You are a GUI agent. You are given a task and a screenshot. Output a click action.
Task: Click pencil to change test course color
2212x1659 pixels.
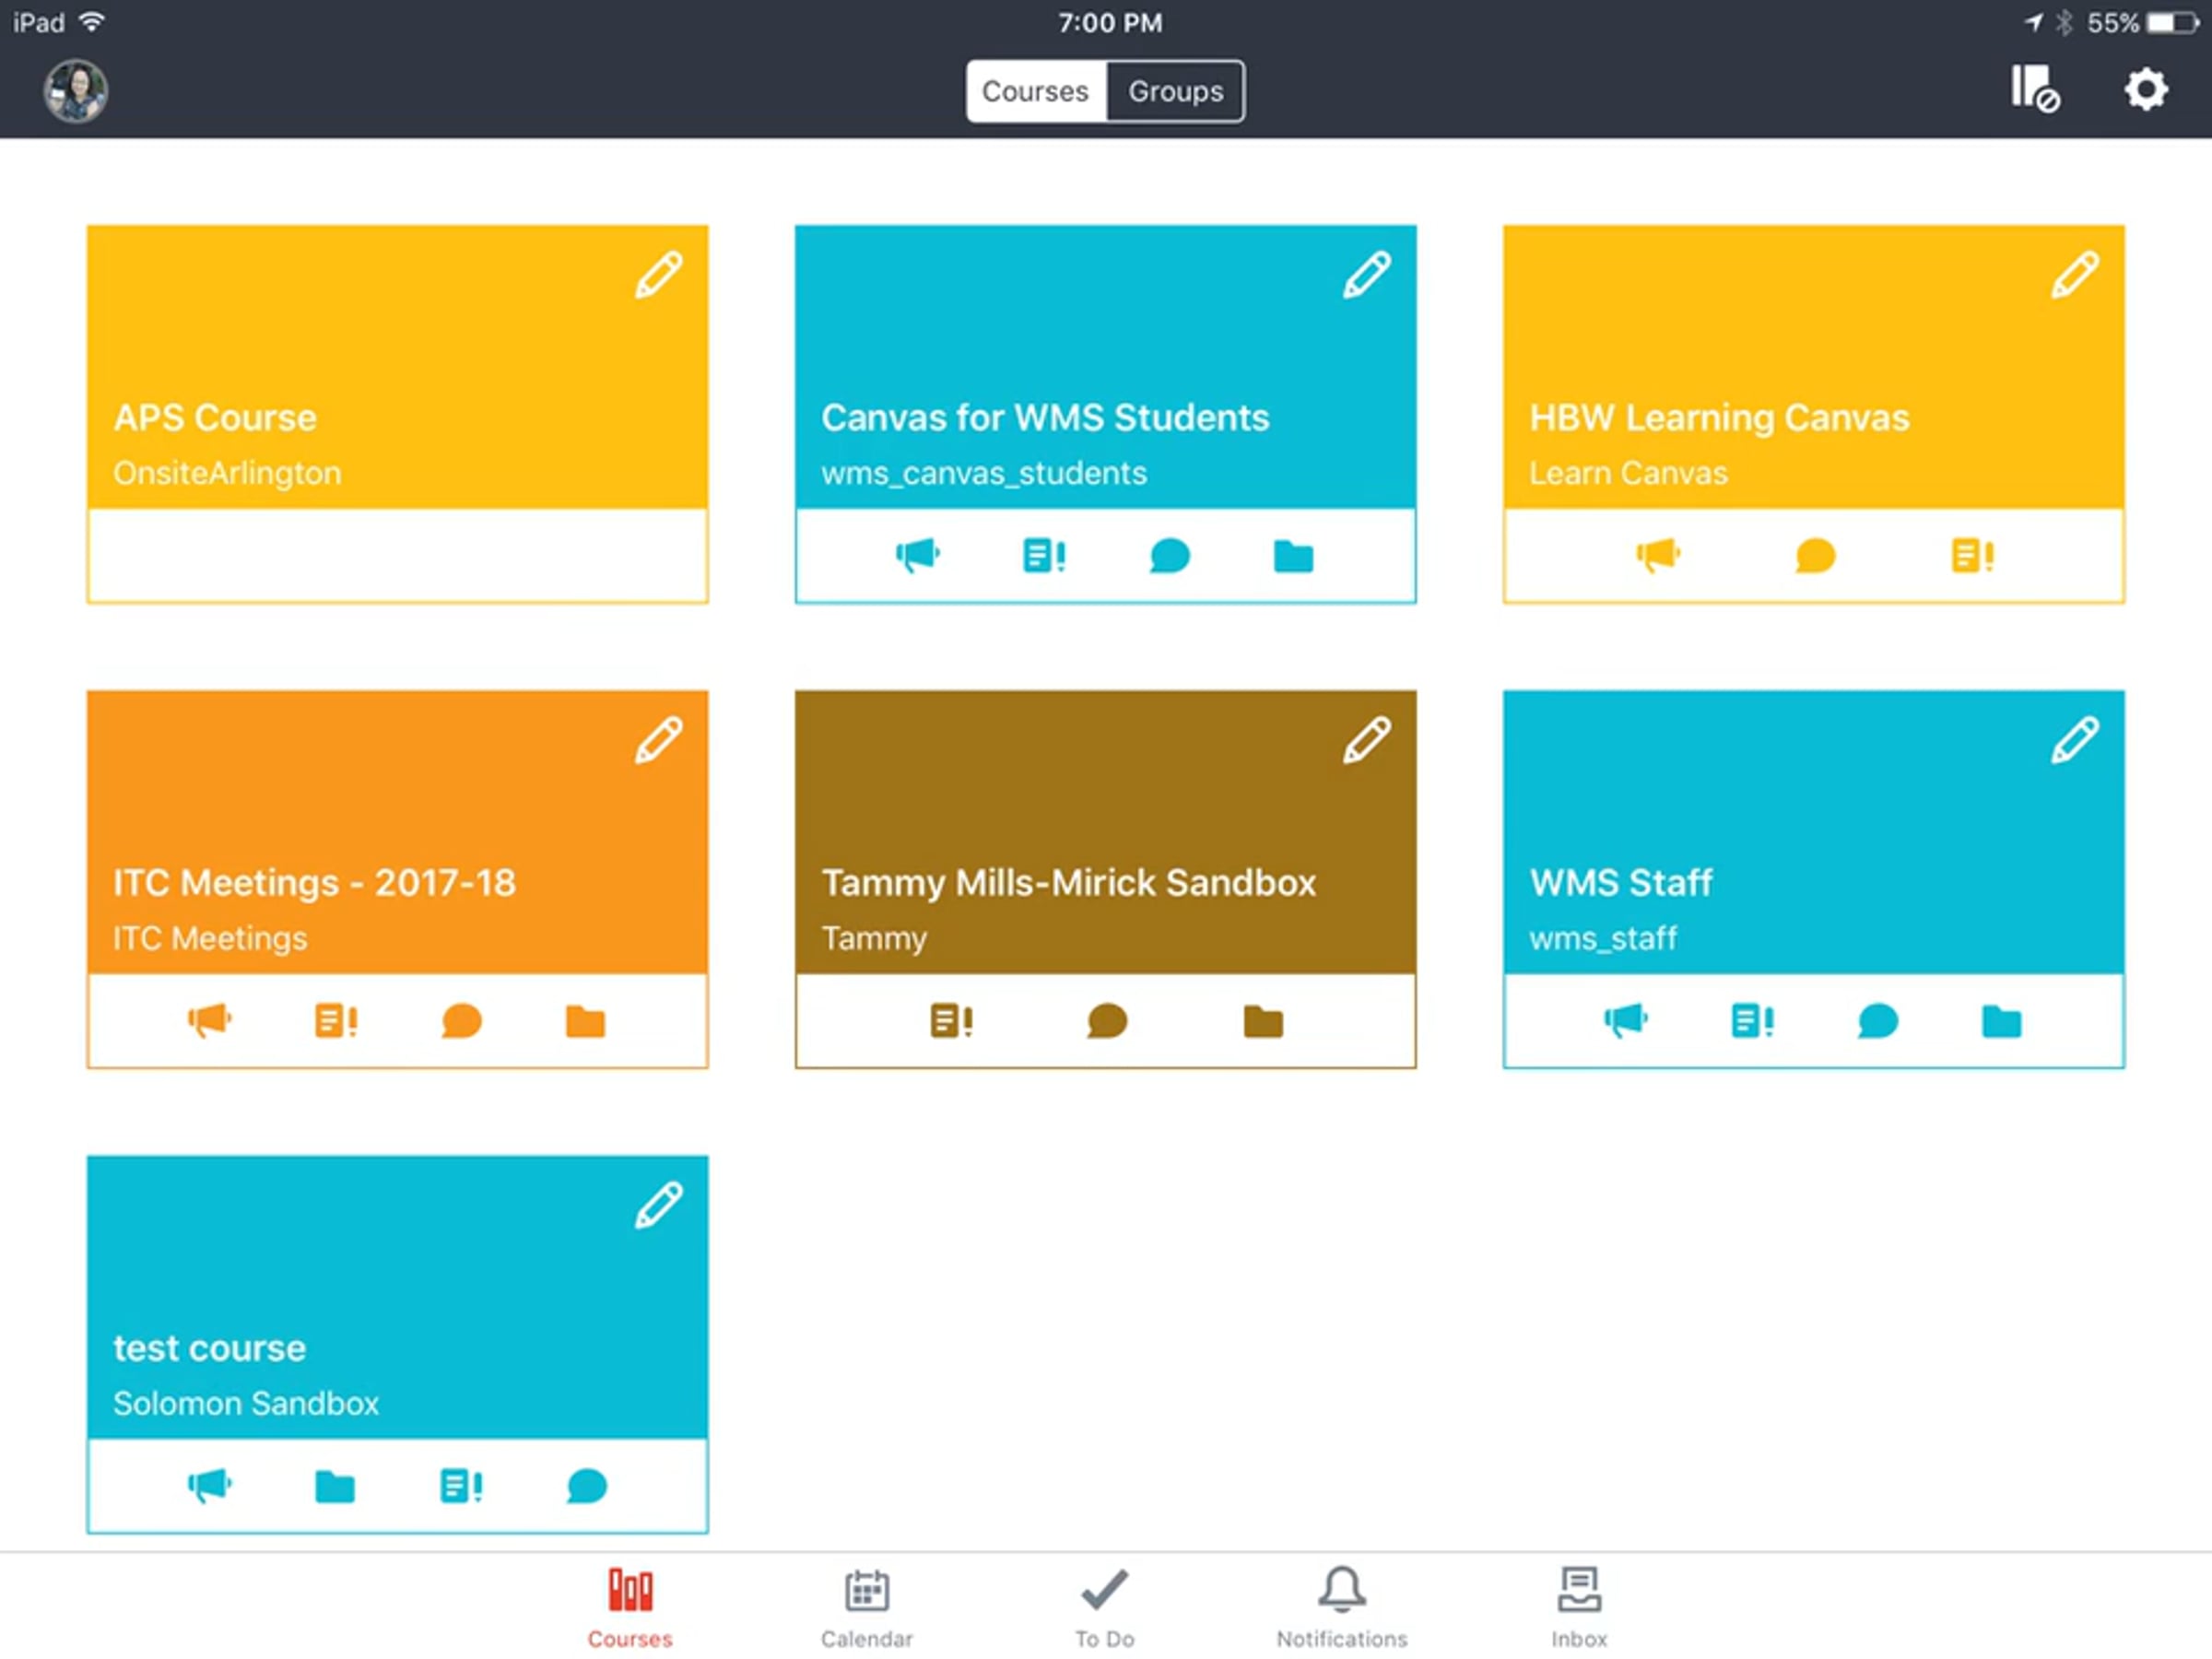(658, 1205)
